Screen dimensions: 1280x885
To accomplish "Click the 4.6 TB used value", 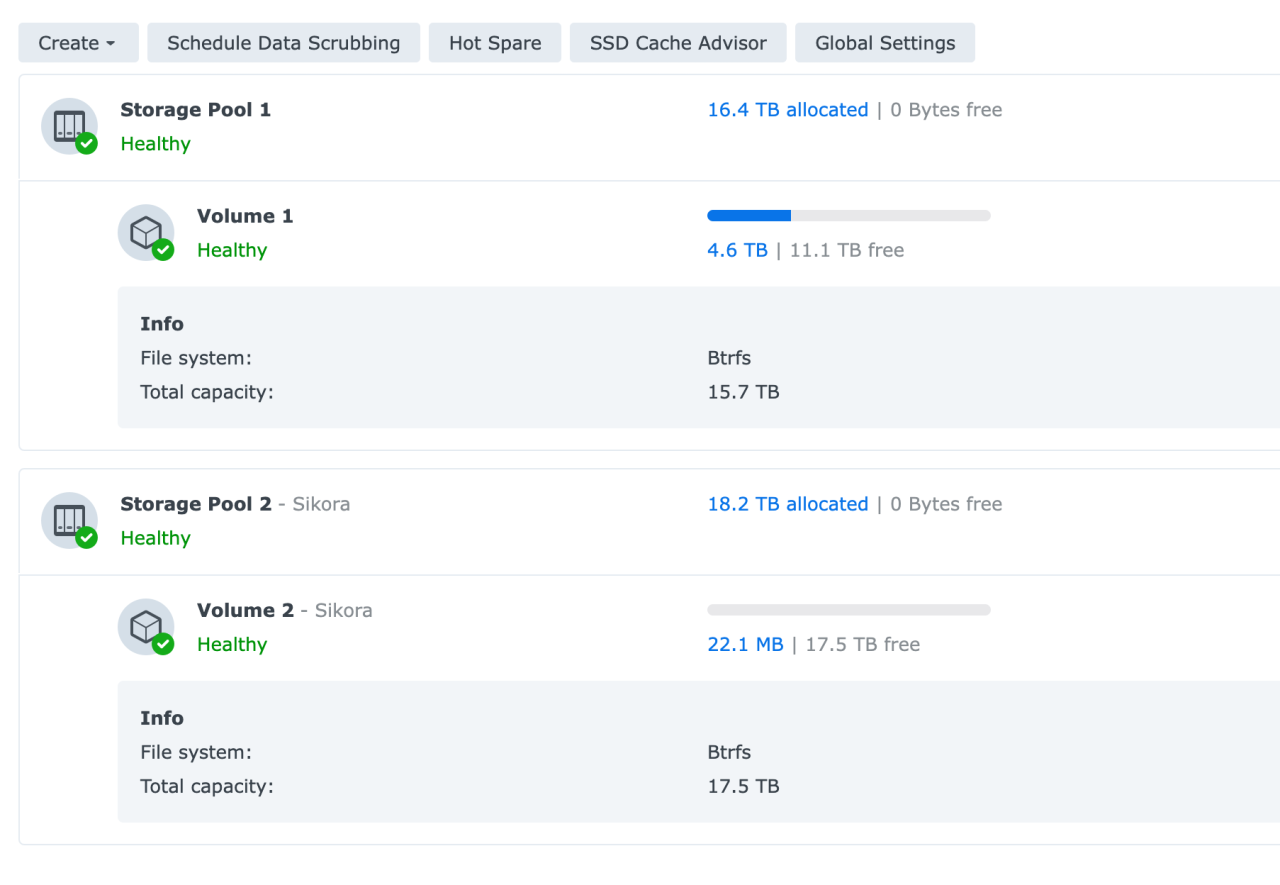I will coord(737,250).
